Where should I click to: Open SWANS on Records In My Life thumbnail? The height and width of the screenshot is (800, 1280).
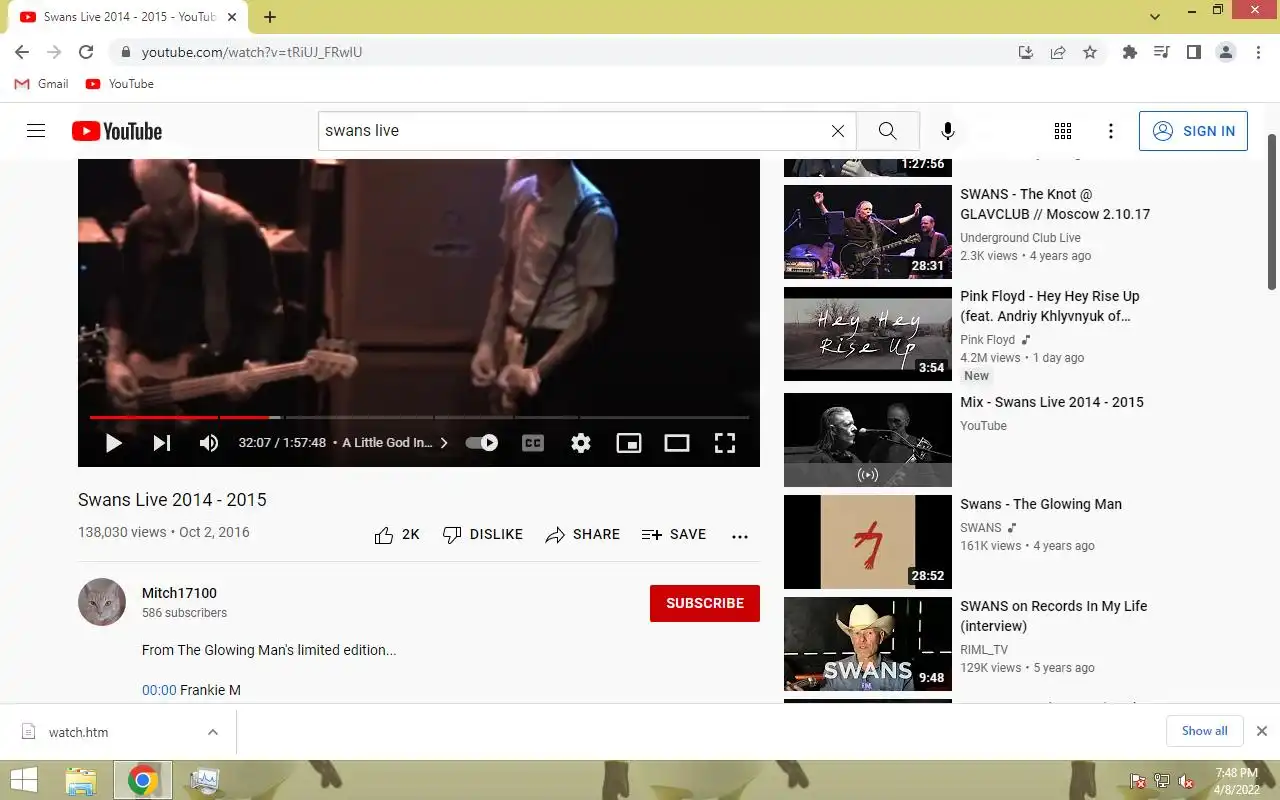[868, 644]
